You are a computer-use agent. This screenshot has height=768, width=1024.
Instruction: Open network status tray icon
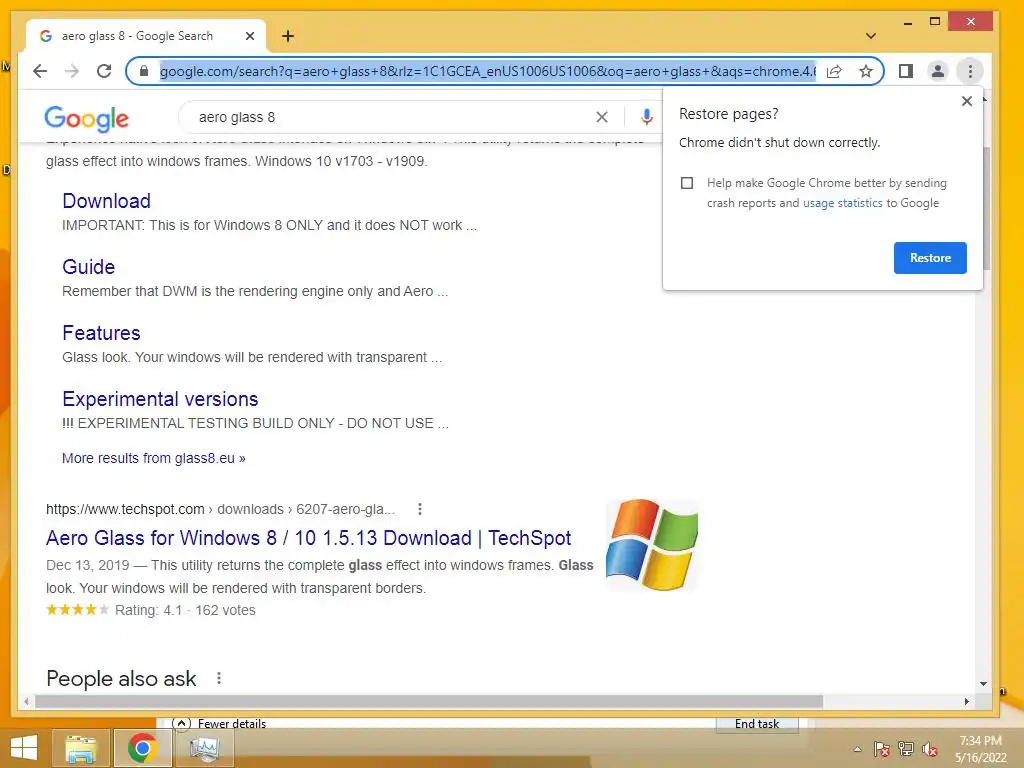click(x=906, y=749)
